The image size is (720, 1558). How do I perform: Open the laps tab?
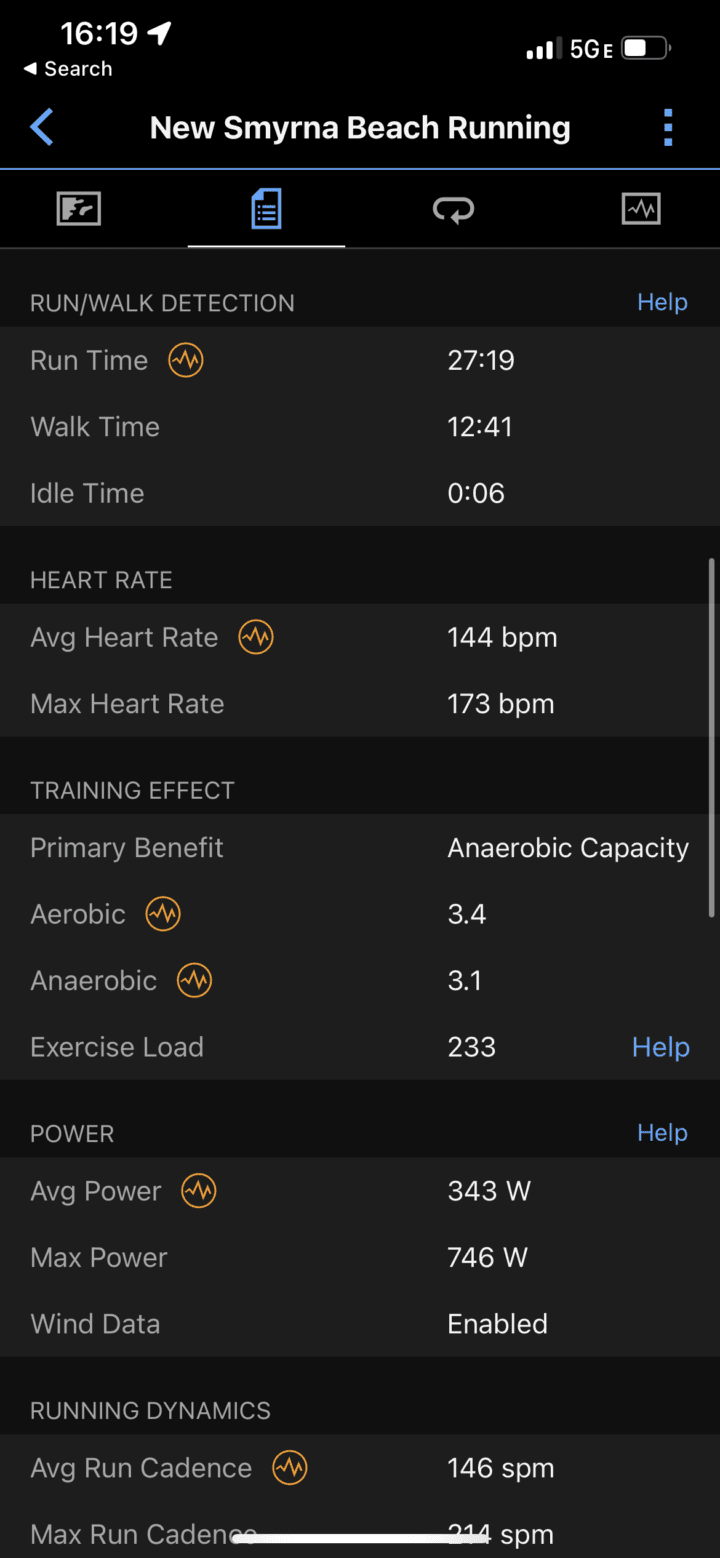click(453, 209)
